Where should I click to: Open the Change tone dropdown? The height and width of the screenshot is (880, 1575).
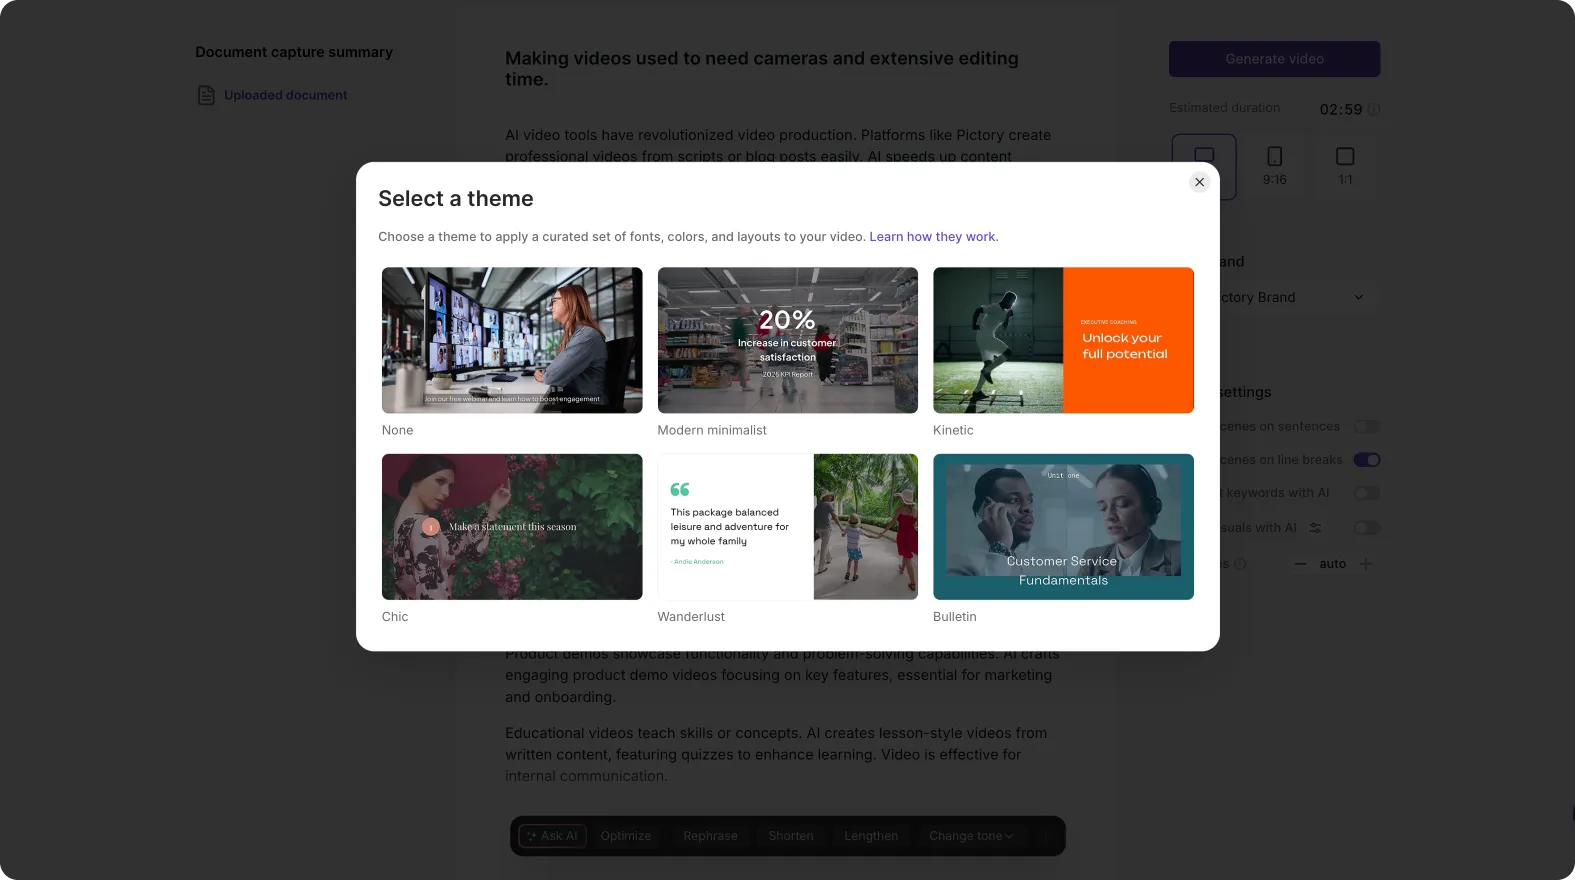click(x=971, y=836)
